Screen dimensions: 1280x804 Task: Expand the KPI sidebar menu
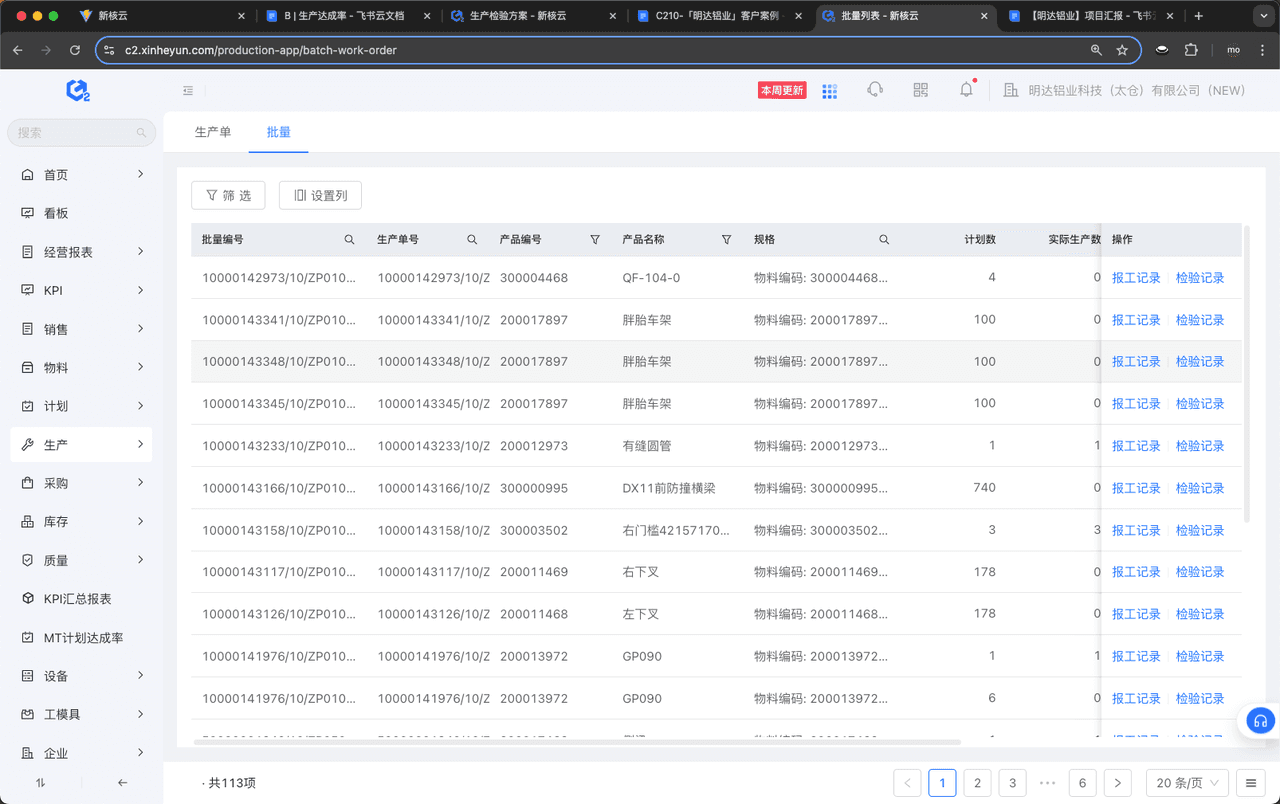tap(140, 290)
